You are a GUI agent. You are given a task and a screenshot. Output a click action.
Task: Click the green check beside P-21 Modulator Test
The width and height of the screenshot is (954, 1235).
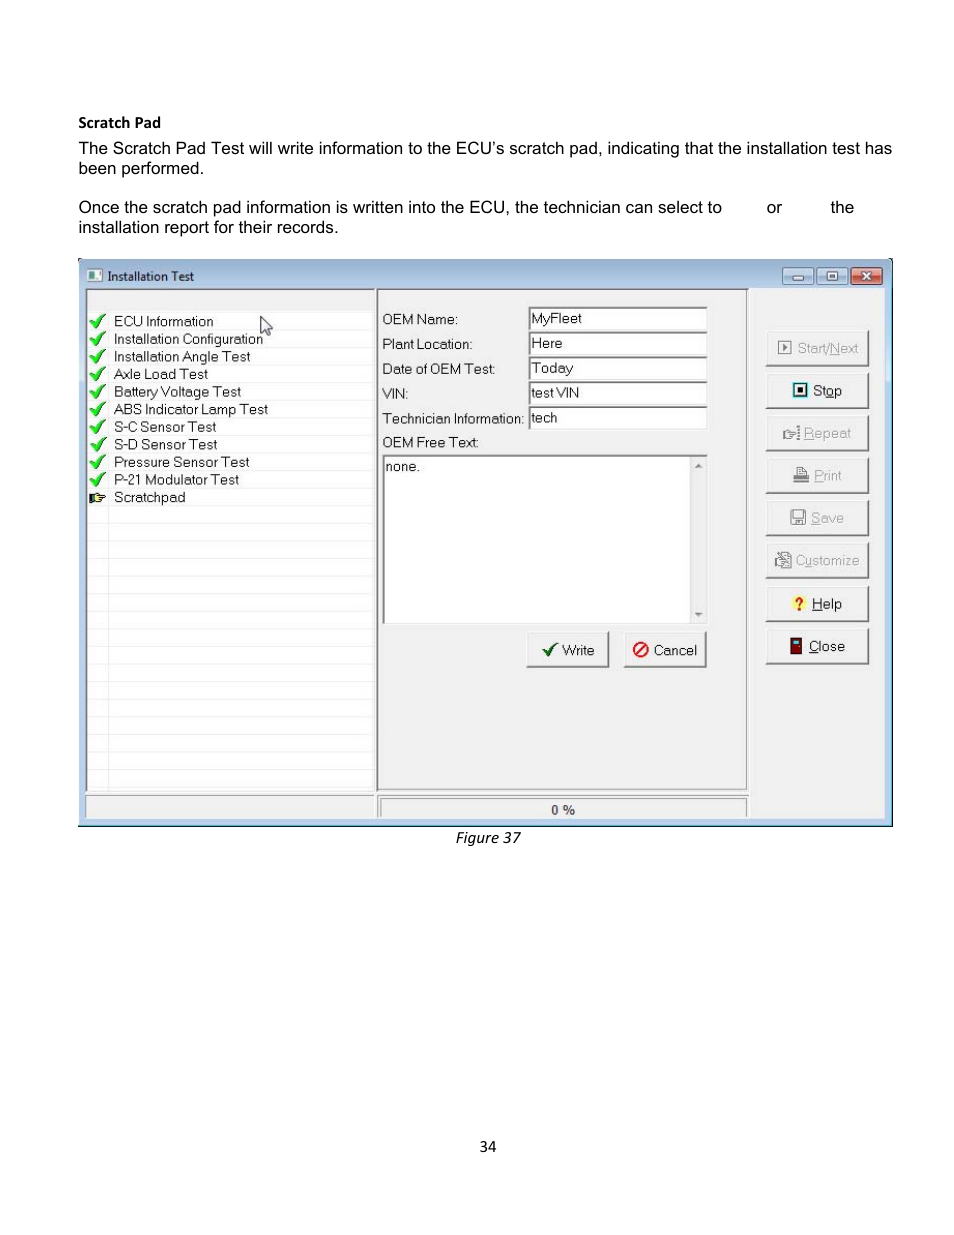click(x=97, y=479)
